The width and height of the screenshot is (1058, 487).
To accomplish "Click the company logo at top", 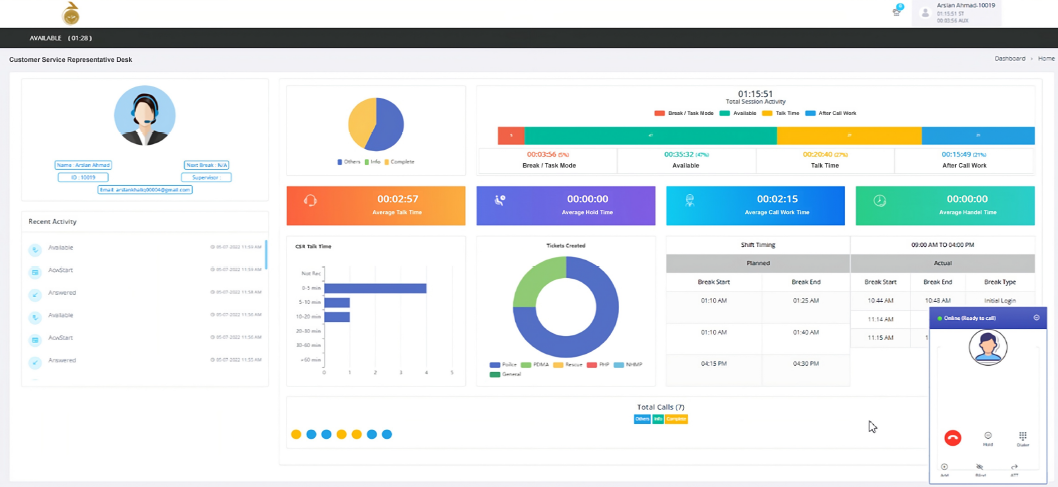I will [71, 12].
